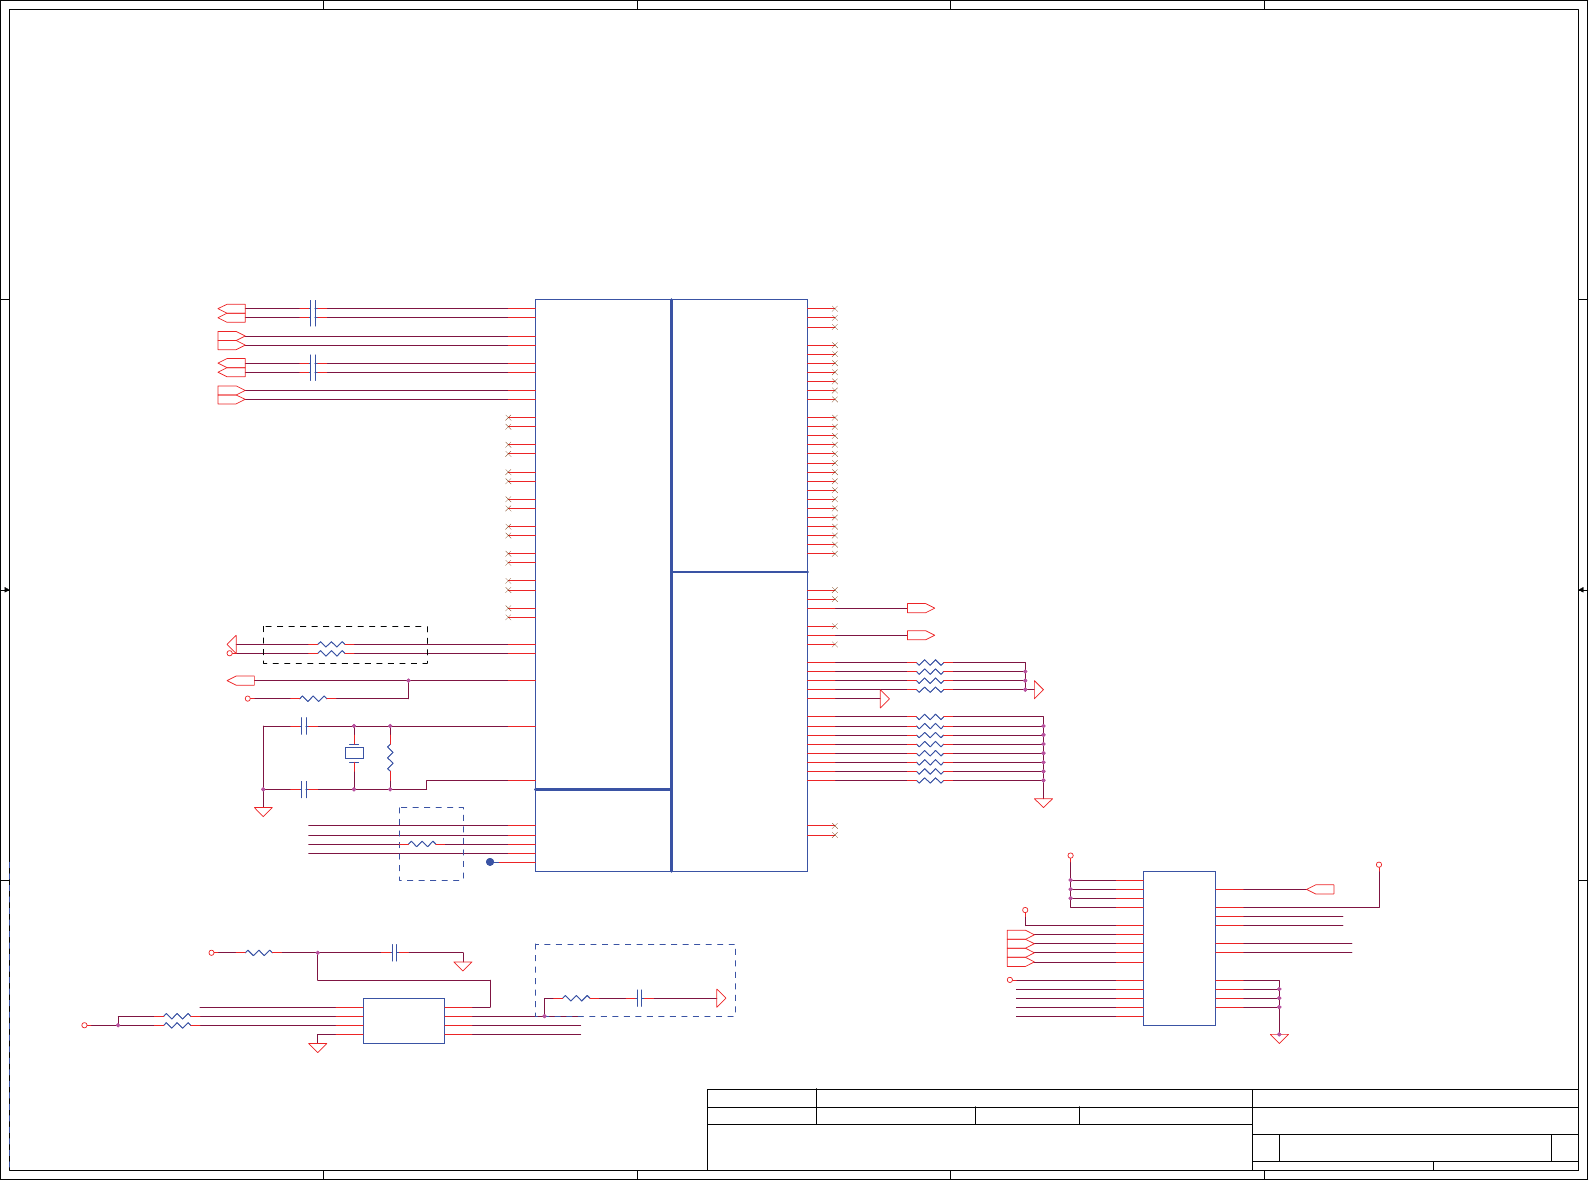Click the lower output port right of the main IC
The image size is (1589, 1180).
[x=921, y=635]
